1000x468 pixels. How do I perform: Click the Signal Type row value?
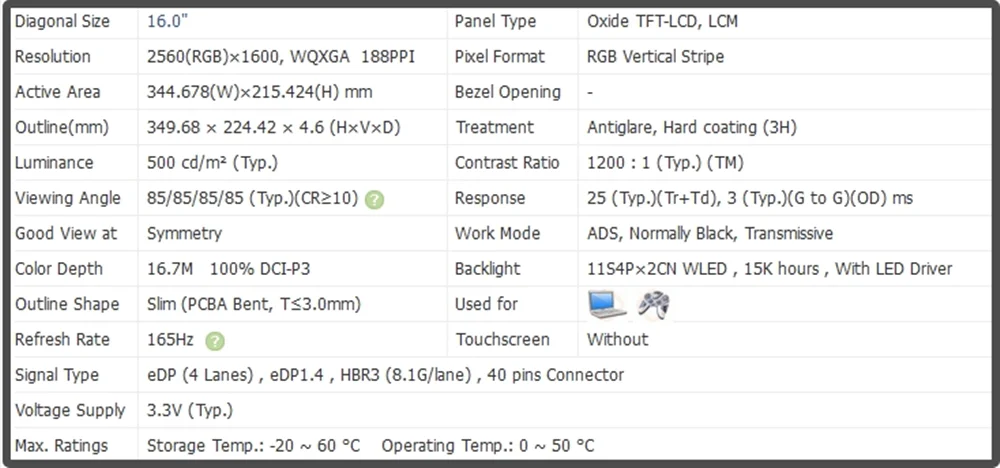click(x=385, y=375)
